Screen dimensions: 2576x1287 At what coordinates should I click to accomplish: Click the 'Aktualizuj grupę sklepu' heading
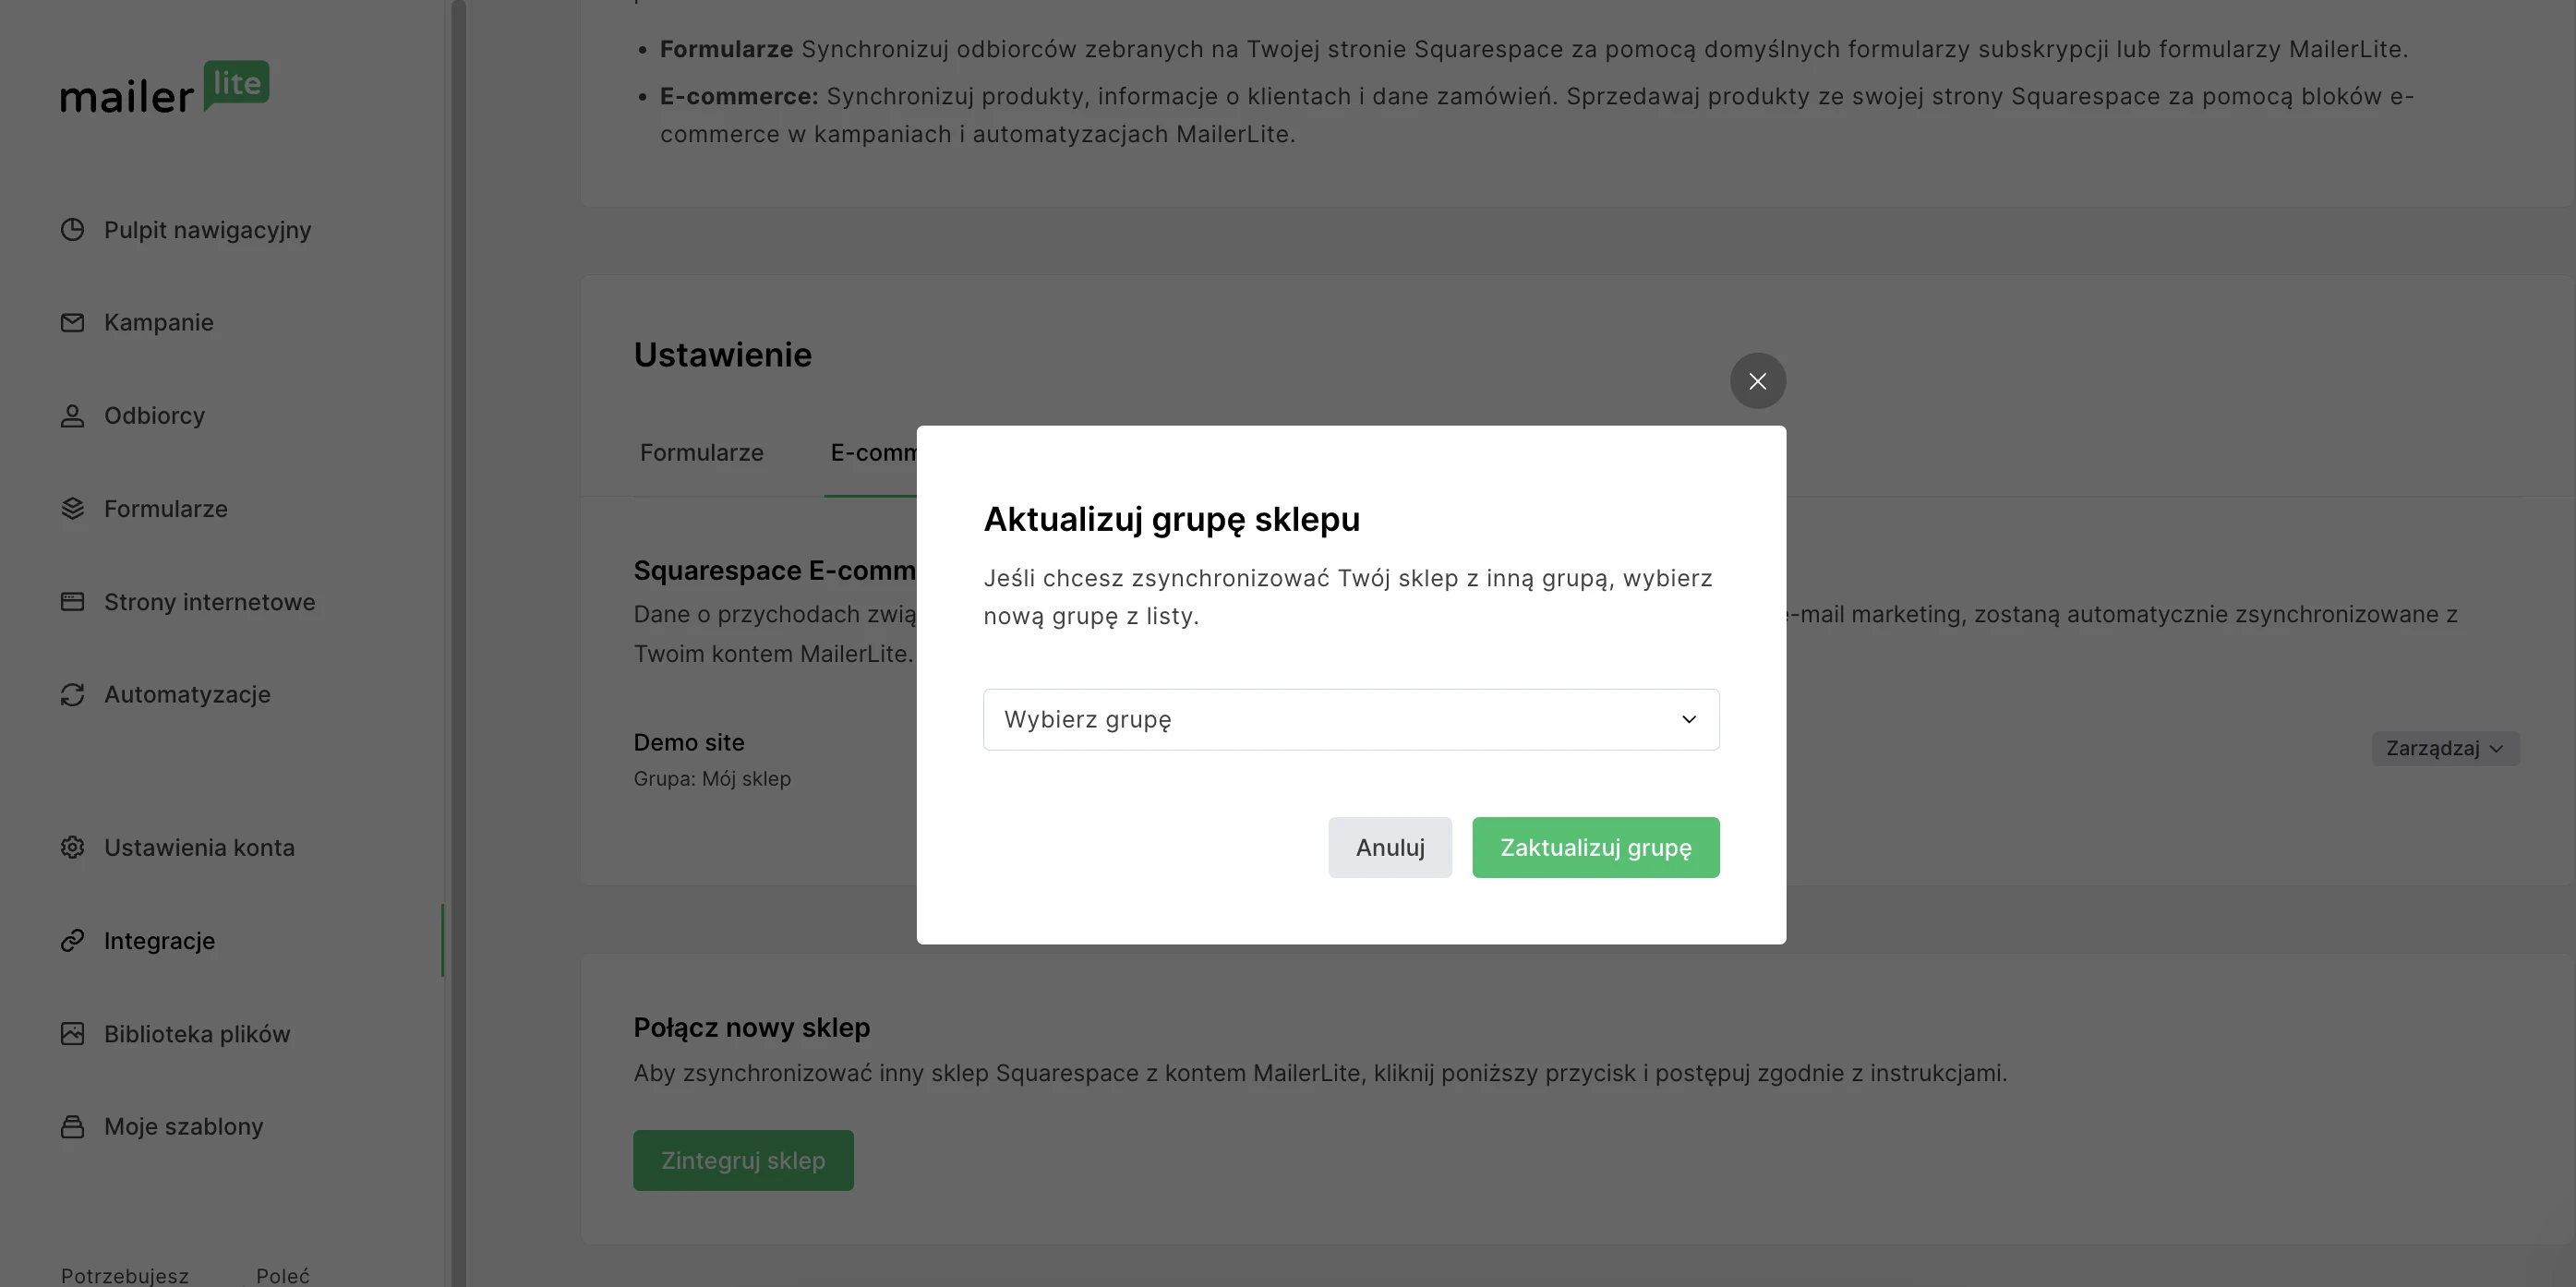1171,520
